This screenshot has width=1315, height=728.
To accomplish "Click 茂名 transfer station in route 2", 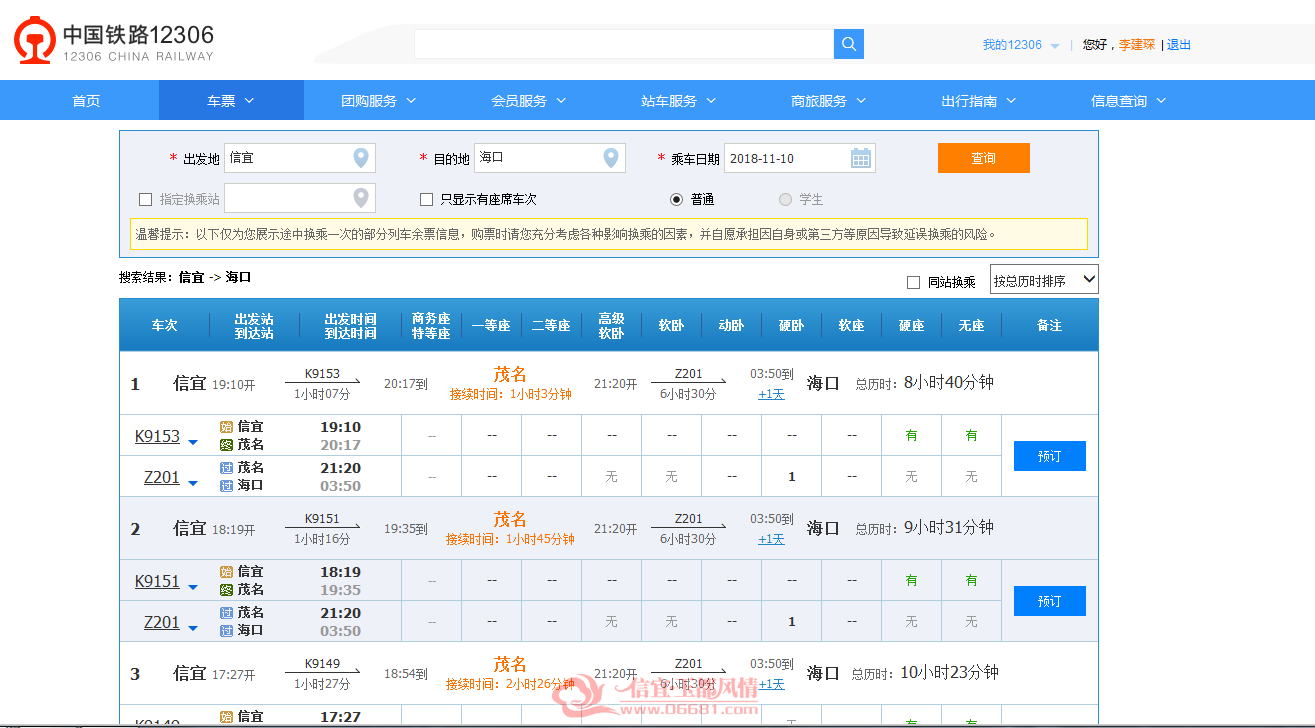I will click(510, 519).
